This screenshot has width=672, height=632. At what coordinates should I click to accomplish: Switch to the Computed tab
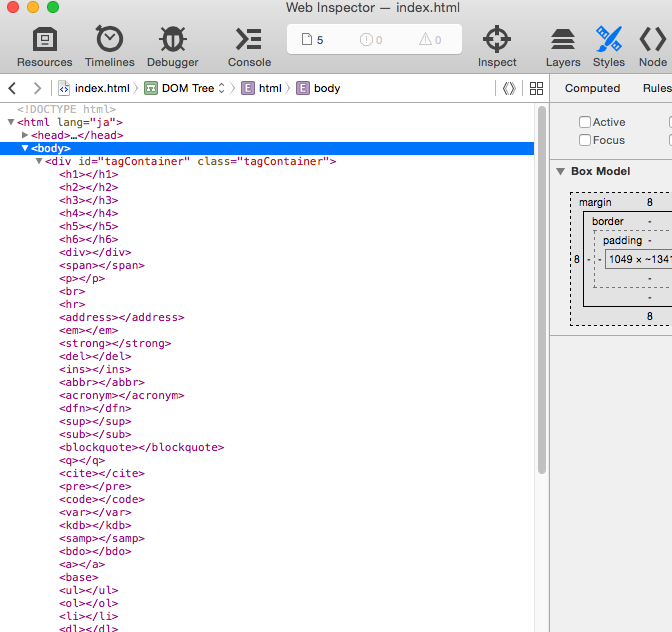point(592,88)
